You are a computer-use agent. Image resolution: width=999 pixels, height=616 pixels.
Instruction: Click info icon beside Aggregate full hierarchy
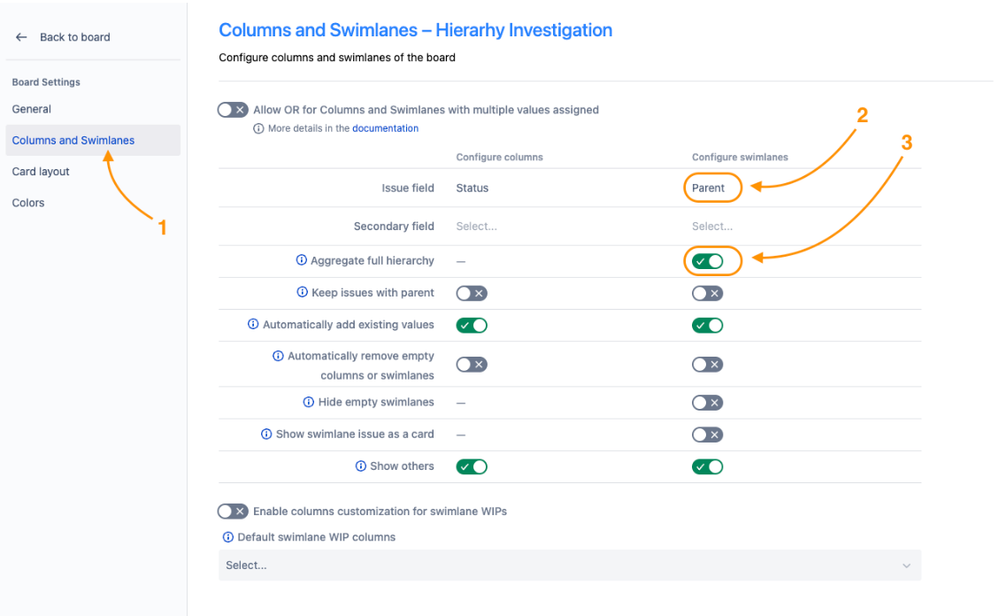(302, 260)
